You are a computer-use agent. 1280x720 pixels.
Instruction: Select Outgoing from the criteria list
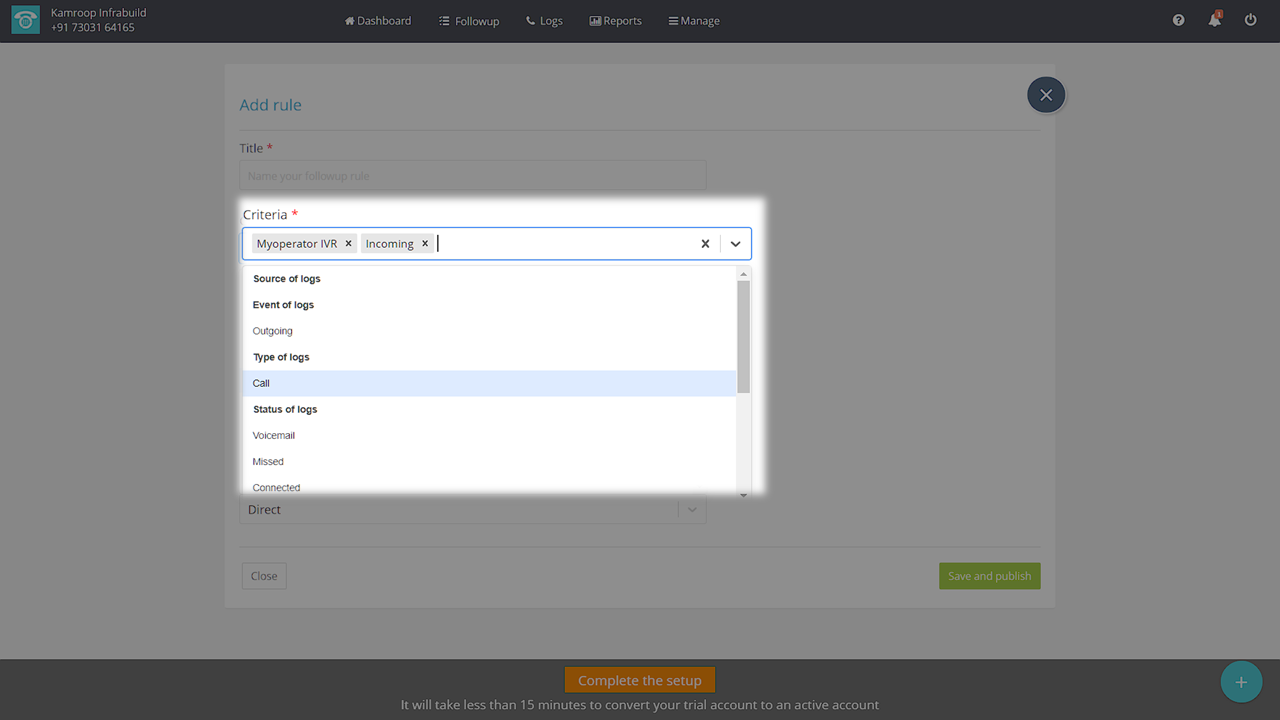273,331
